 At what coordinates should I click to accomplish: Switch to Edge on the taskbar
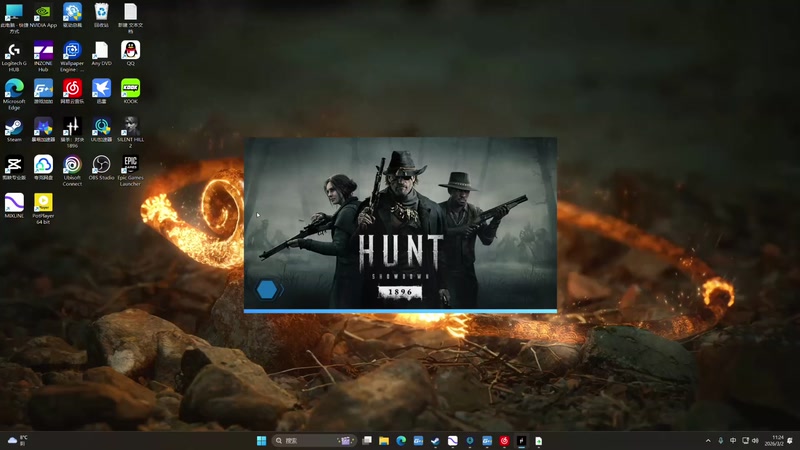pos(401,441)
